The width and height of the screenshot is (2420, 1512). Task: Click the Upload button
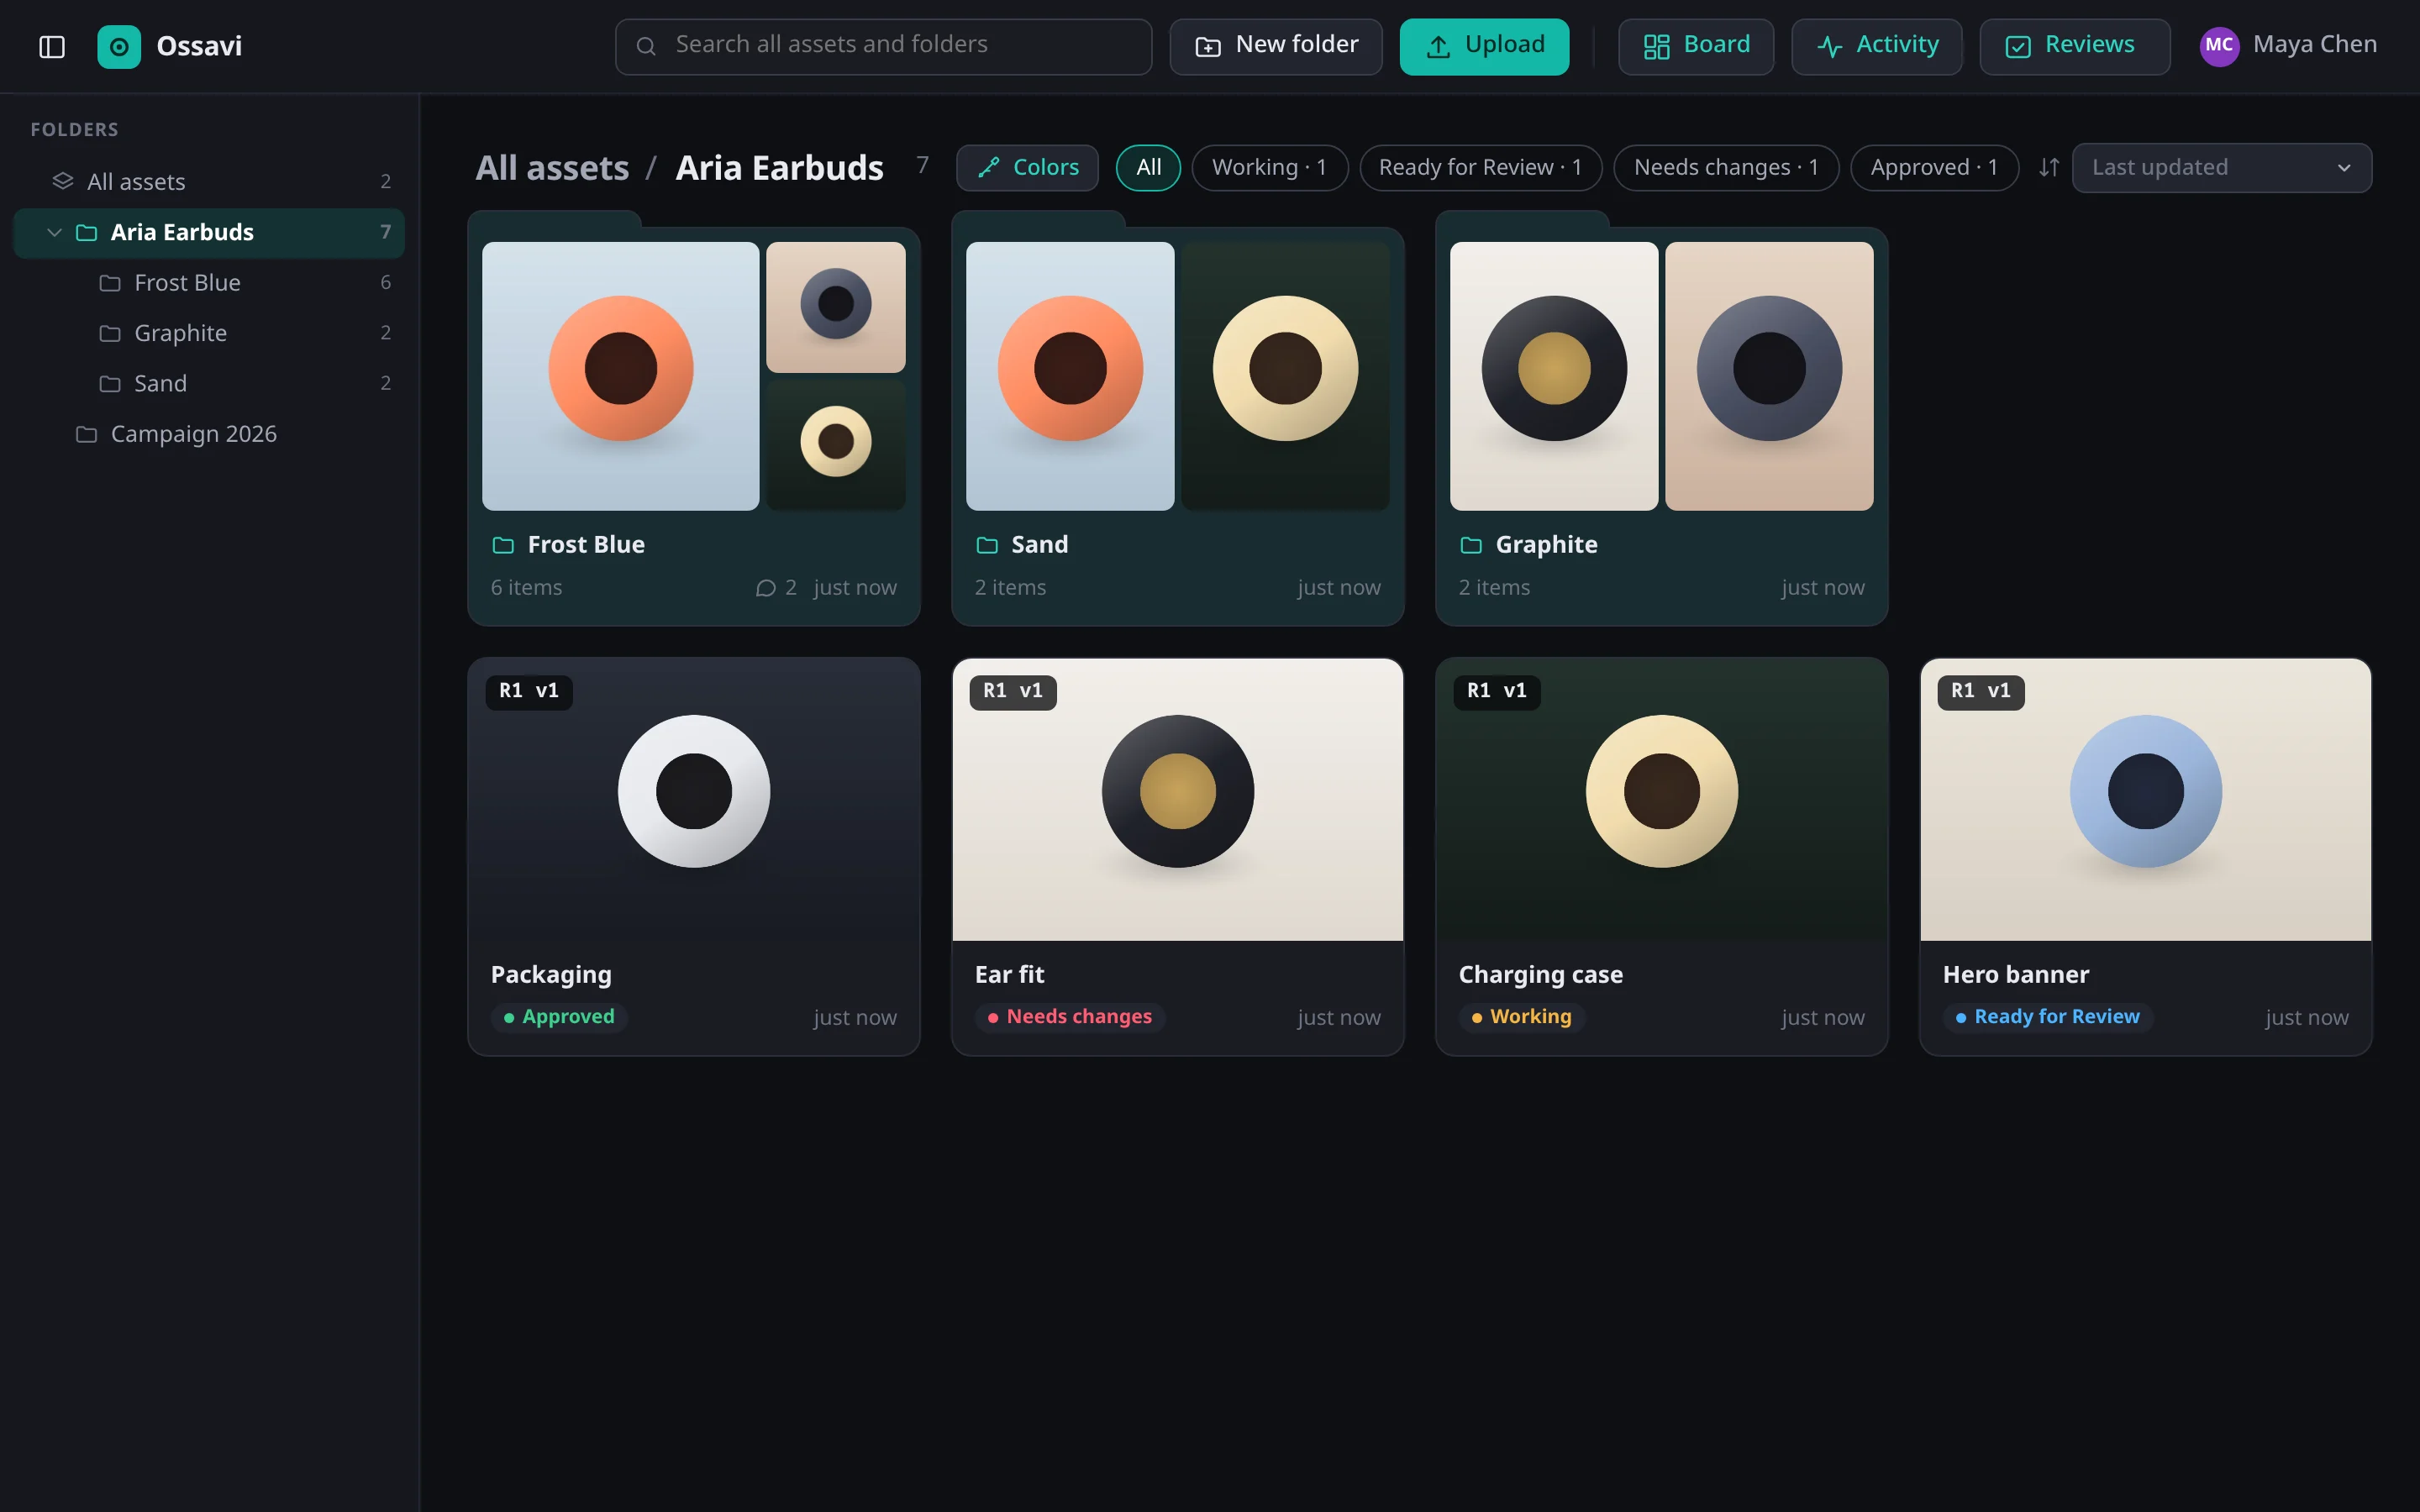pyautogui.click(x=1484, y=46)
